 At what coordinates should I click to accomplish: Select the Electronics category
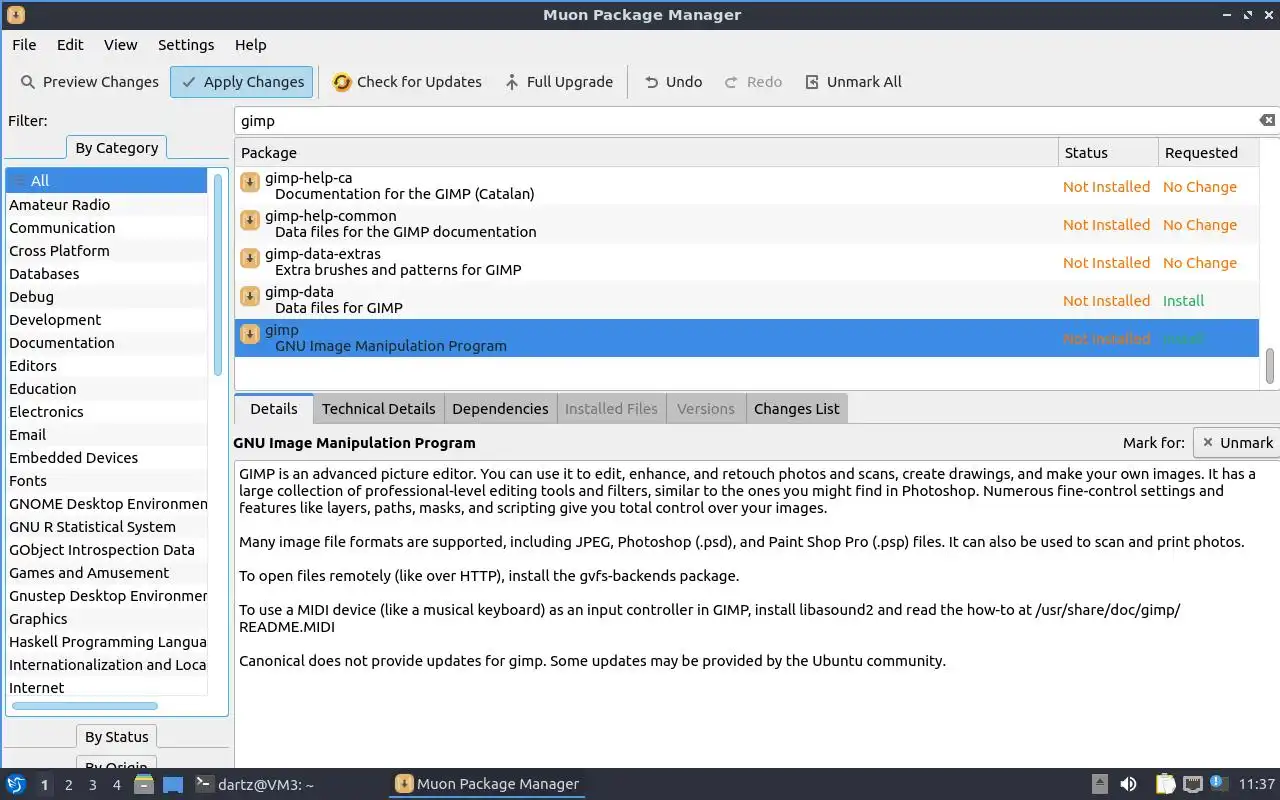point(106,412)
